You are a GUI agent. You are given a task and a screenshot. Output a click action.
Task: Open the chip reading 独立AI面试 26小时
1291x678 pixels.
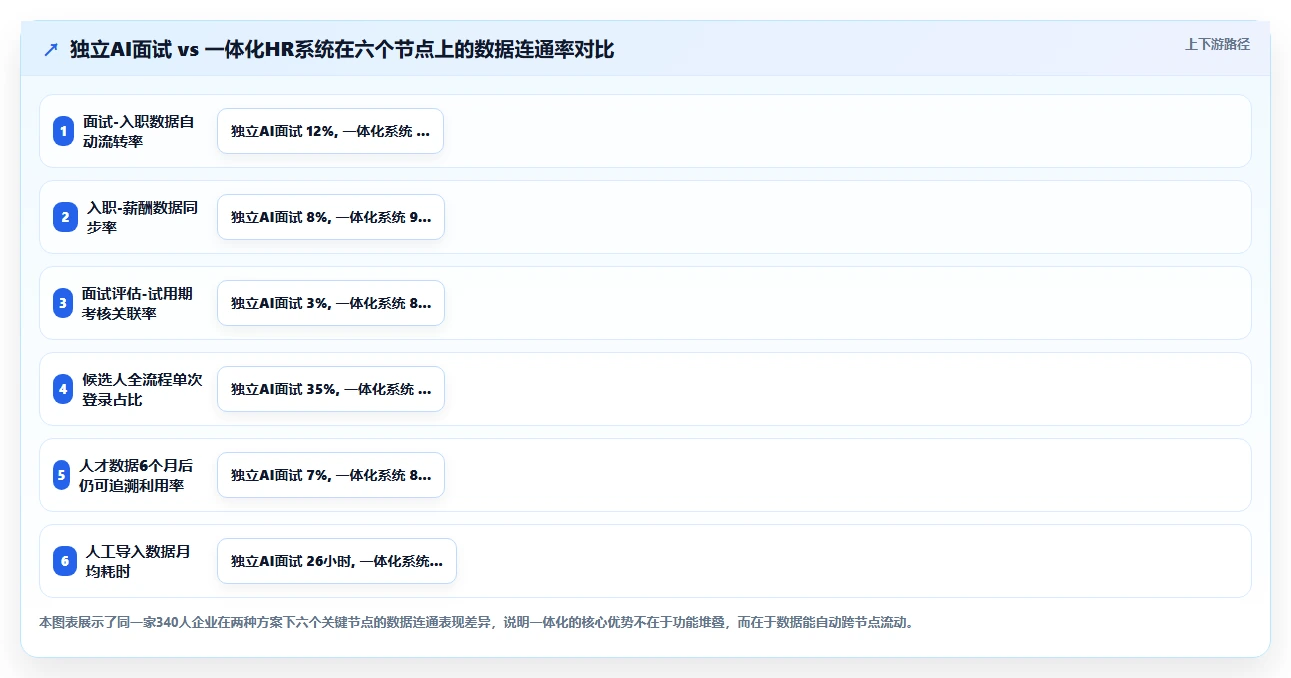point(337,561)
